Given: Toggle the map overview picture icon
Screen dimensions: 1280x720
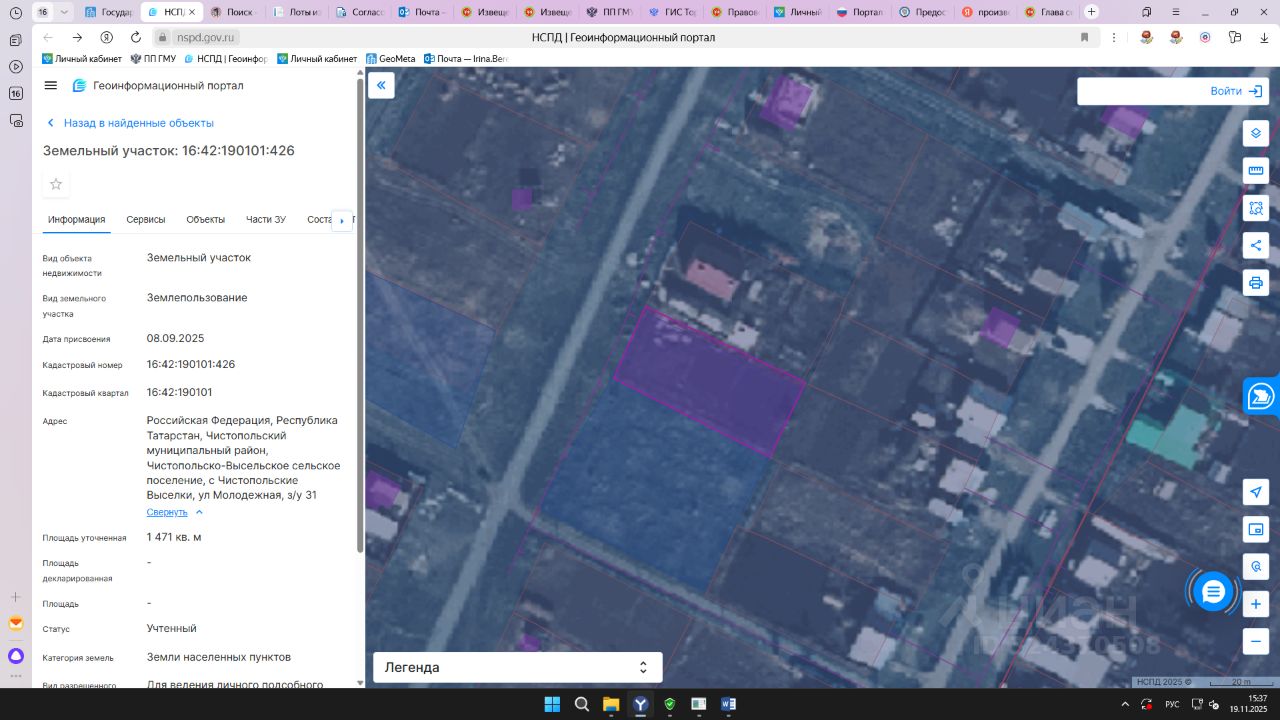Looking at the screenshot, I should 1256,529.
